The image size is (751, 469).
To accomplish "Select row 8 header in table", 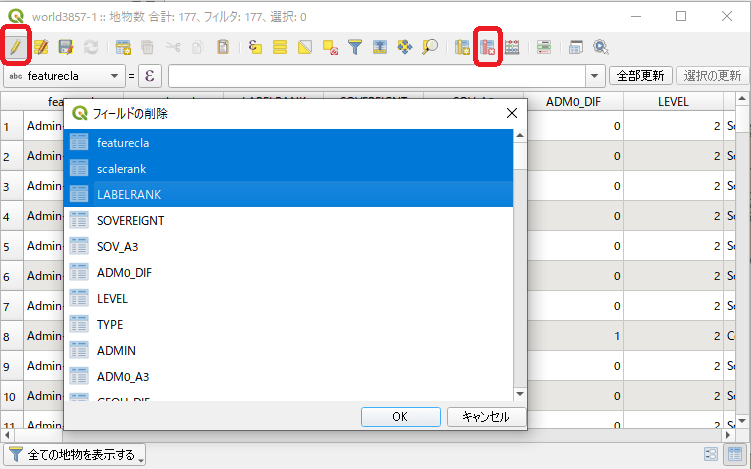I will coord(12,336).
